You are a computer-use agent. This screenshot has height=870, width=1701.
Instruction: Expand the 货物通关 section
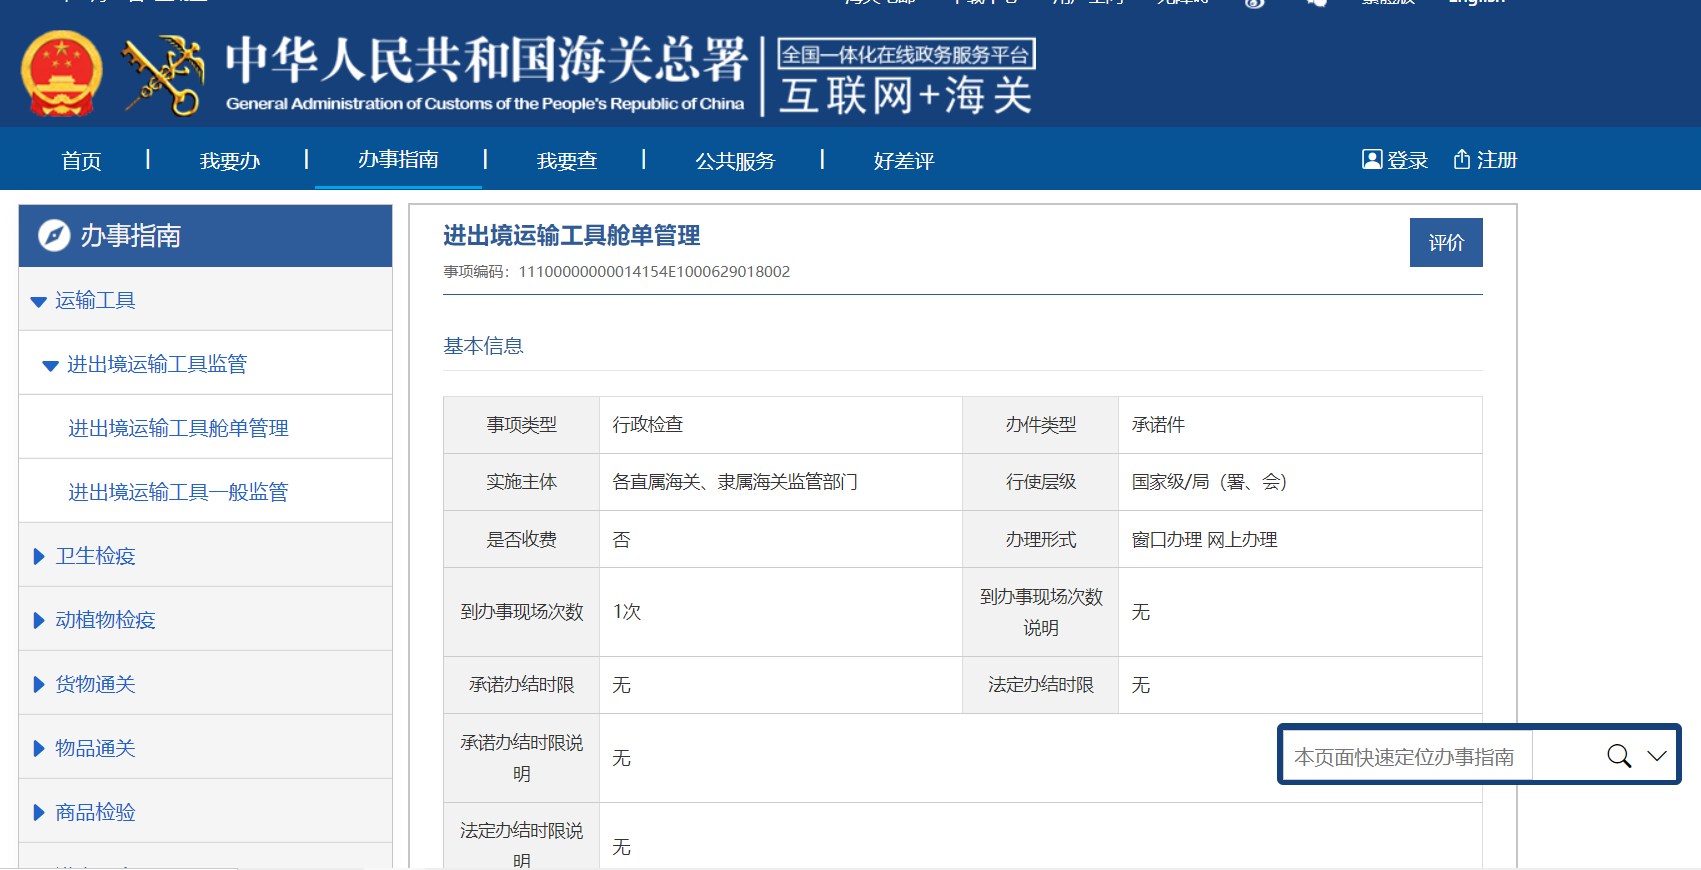click(x=39, y=684)
